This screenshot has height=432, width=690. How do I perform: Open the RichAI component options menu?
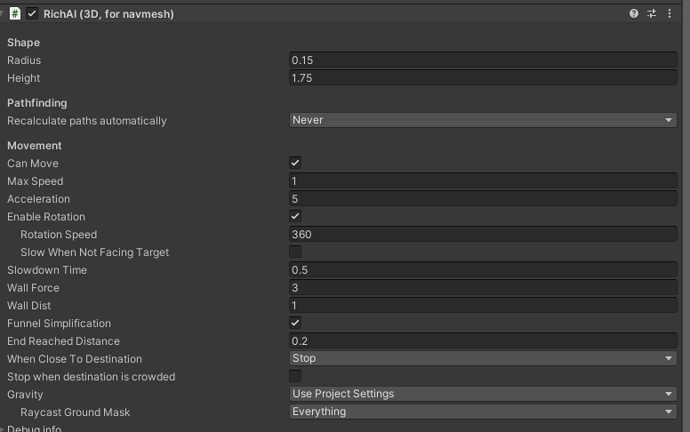click(x=669, y=14)
